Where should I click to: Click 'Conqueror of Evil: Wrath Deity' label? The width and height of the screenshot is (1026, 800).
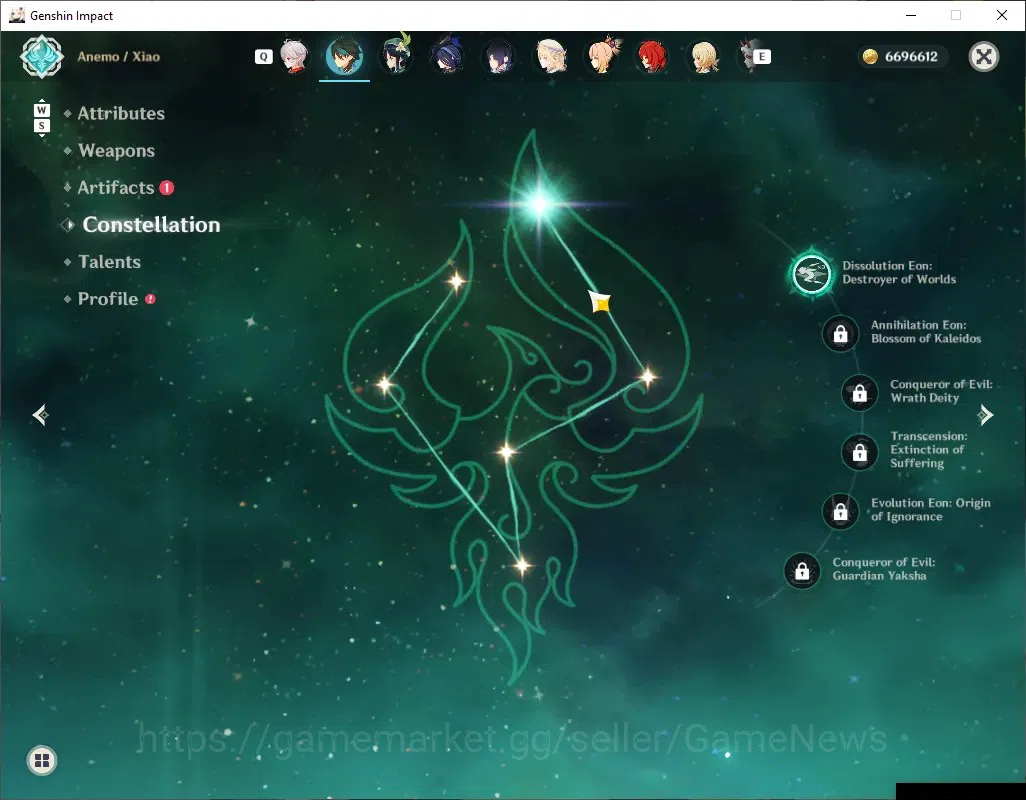(x=941, y=391)
